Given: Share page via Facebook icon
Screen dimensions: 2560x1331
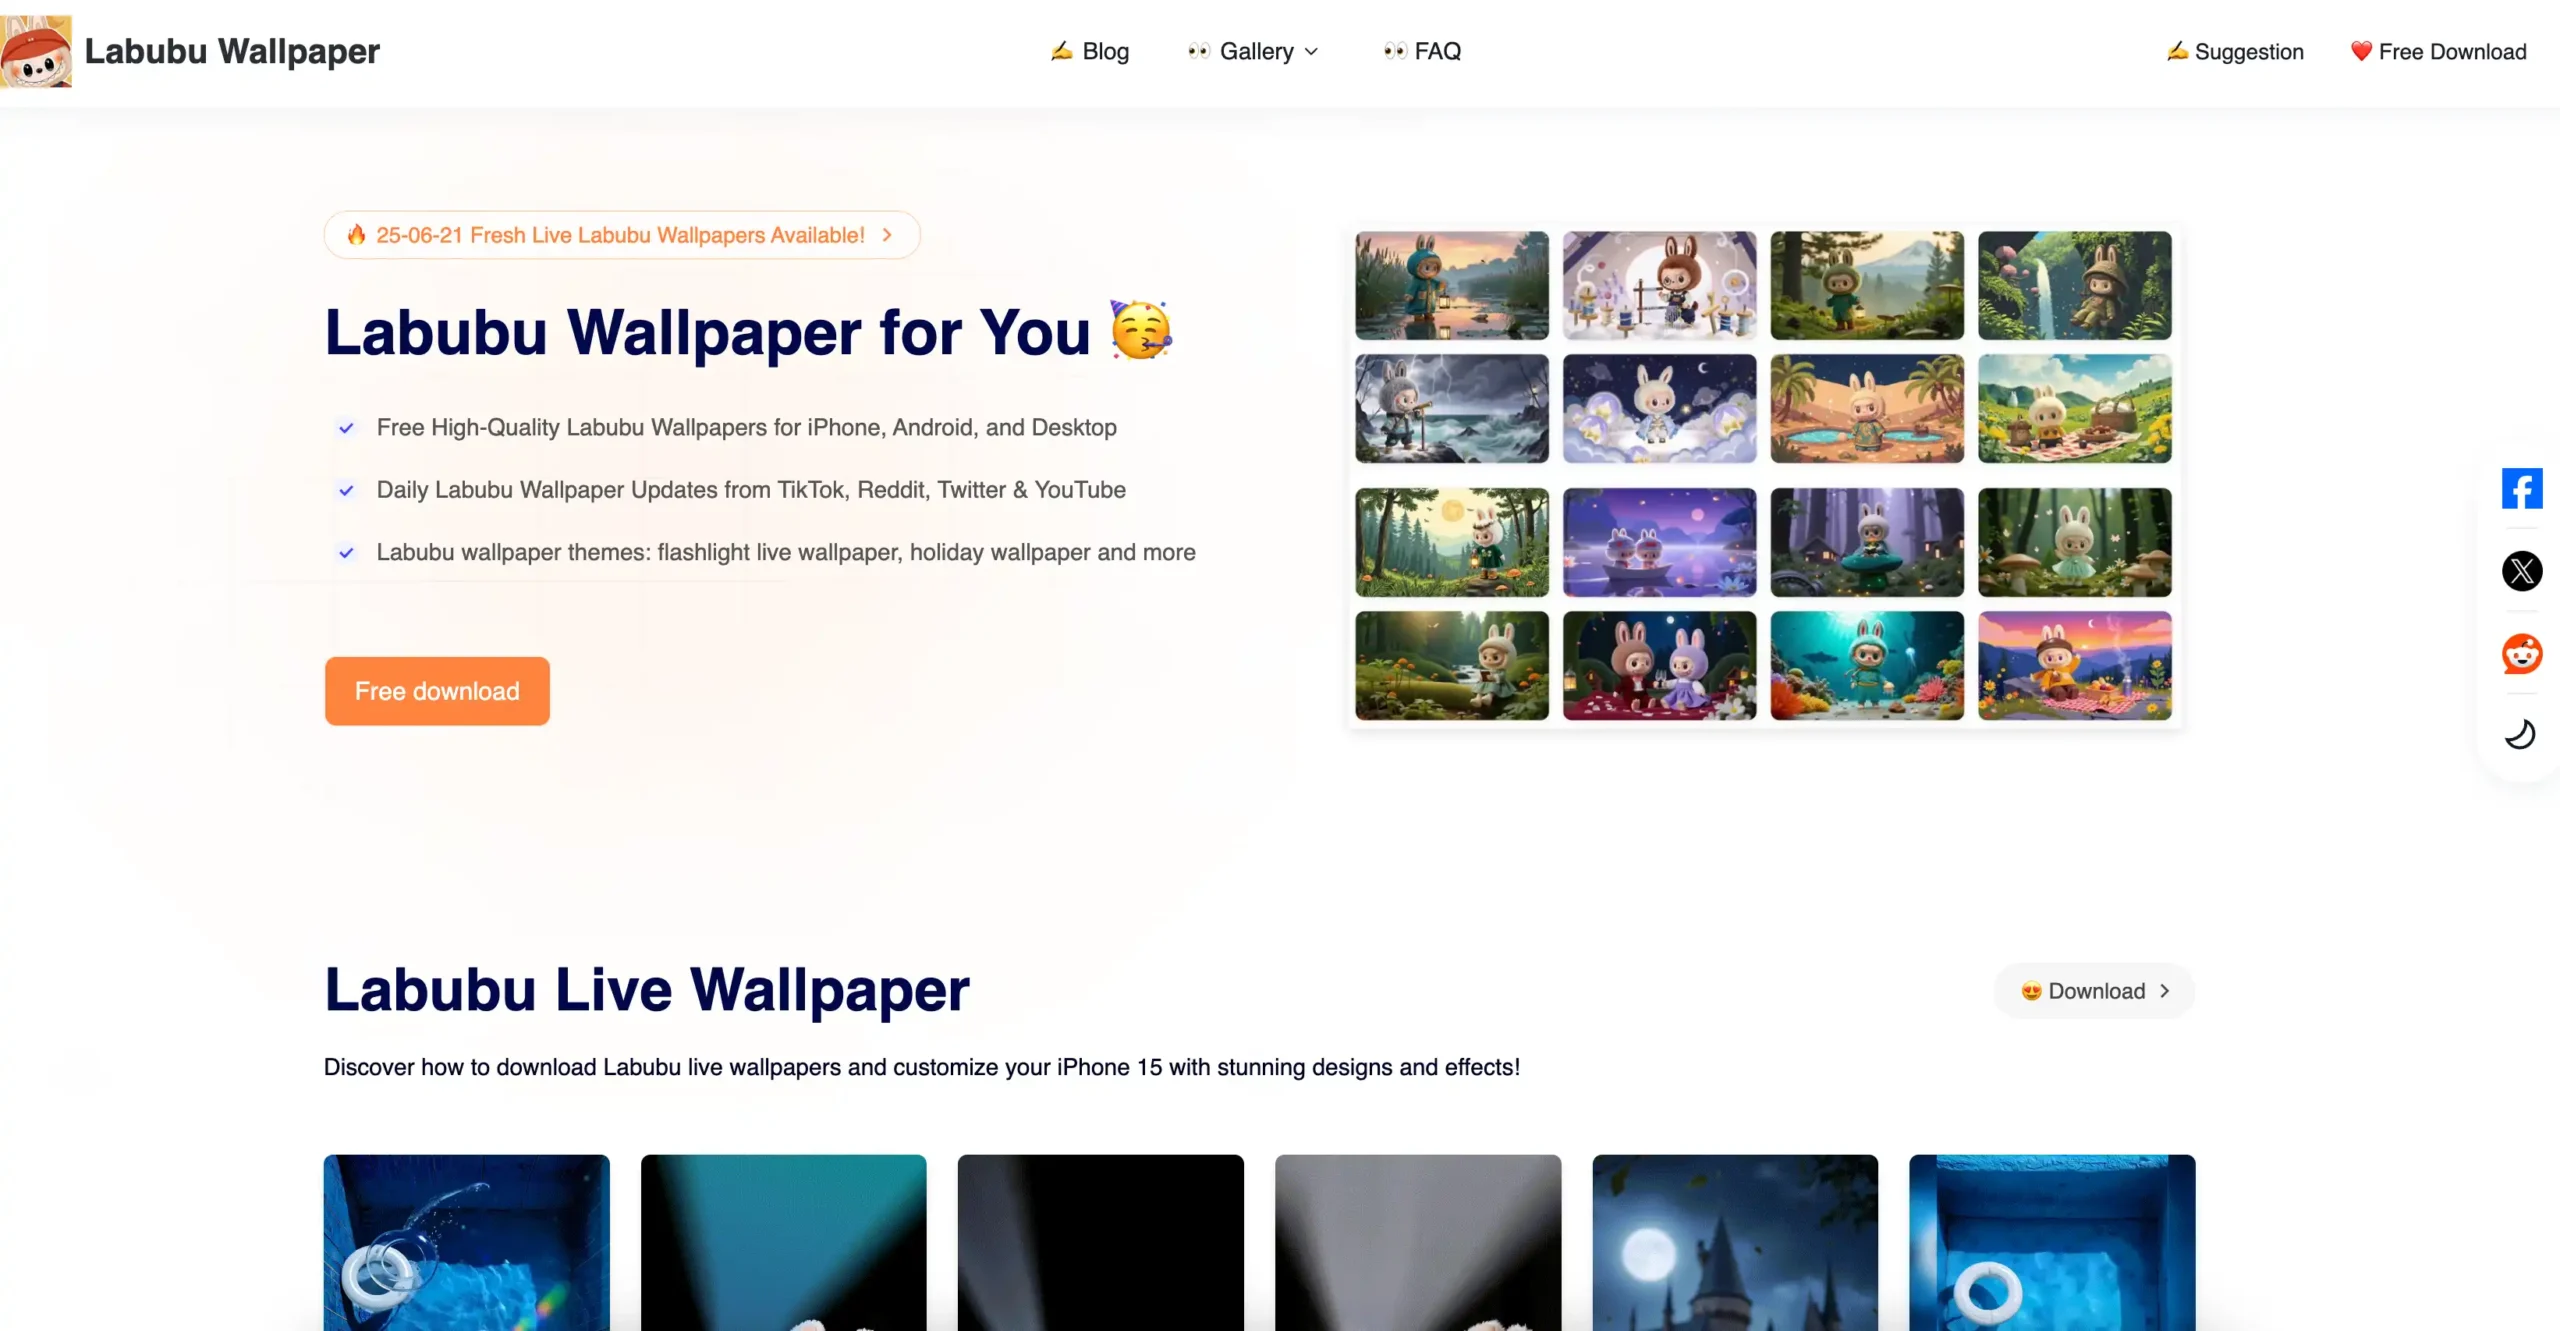Looking at the screenshot, I should click(x=2521, y=489).
